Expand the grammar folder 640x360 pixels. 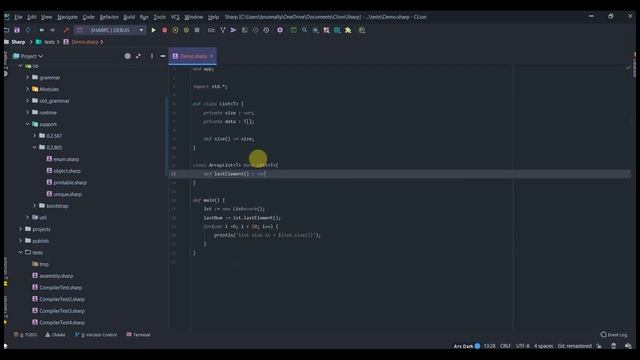27,77
